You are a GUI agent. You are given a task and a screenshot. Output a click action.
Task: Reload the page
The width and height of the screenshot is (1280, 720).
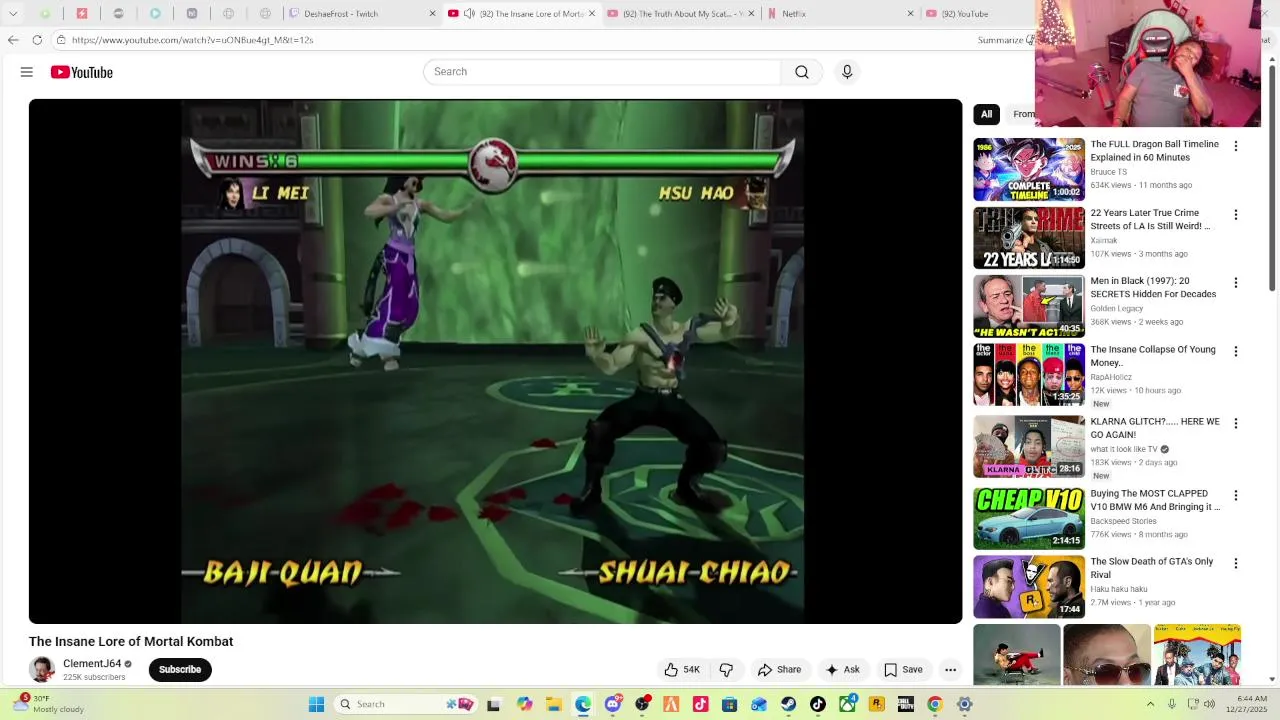click(x=37, y=40)
